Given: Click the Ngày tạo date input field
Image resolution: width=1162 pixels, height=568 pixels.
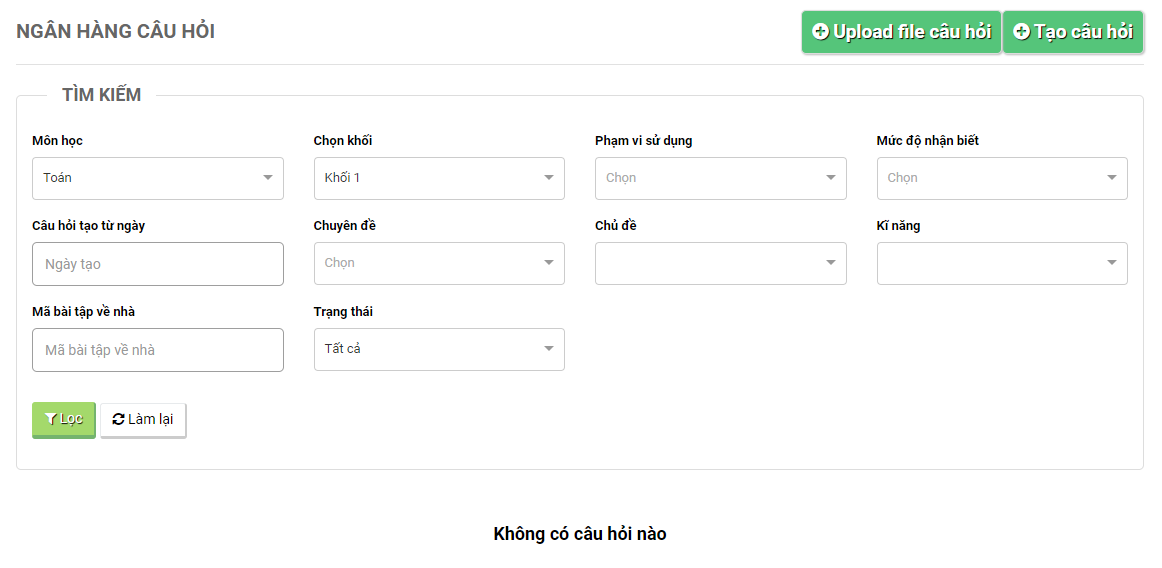Looking at the screenshot, I should pos(157,264).
